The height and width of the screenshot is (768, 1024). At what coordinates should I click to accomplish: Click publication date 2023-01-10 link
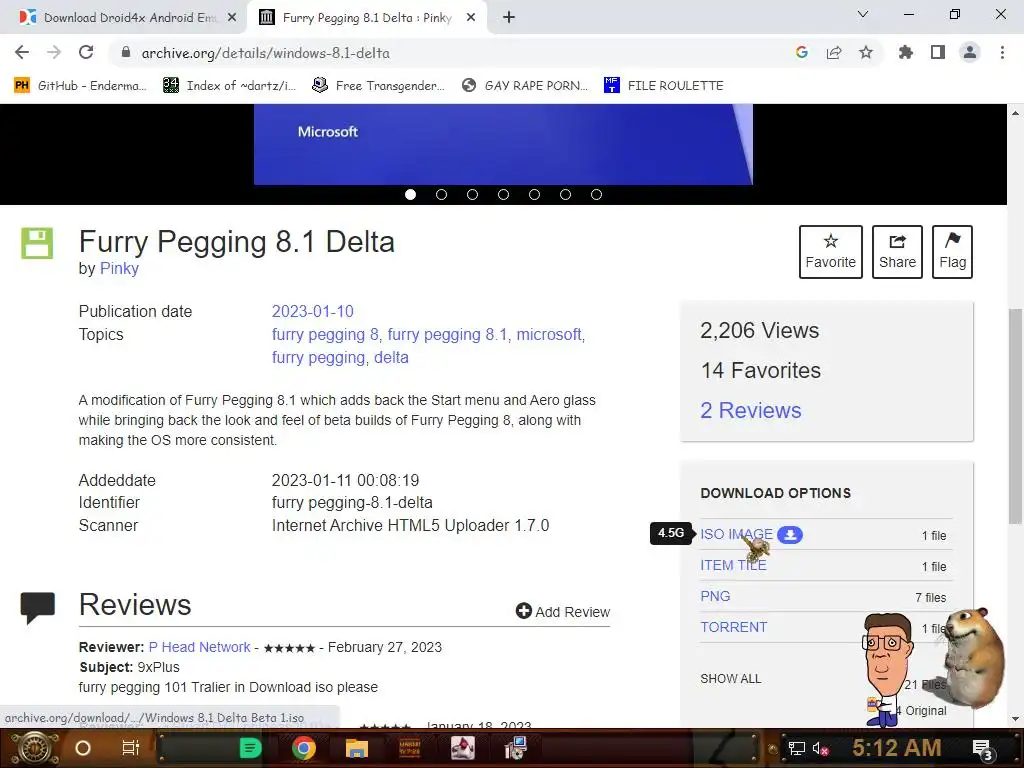point(312,312)
